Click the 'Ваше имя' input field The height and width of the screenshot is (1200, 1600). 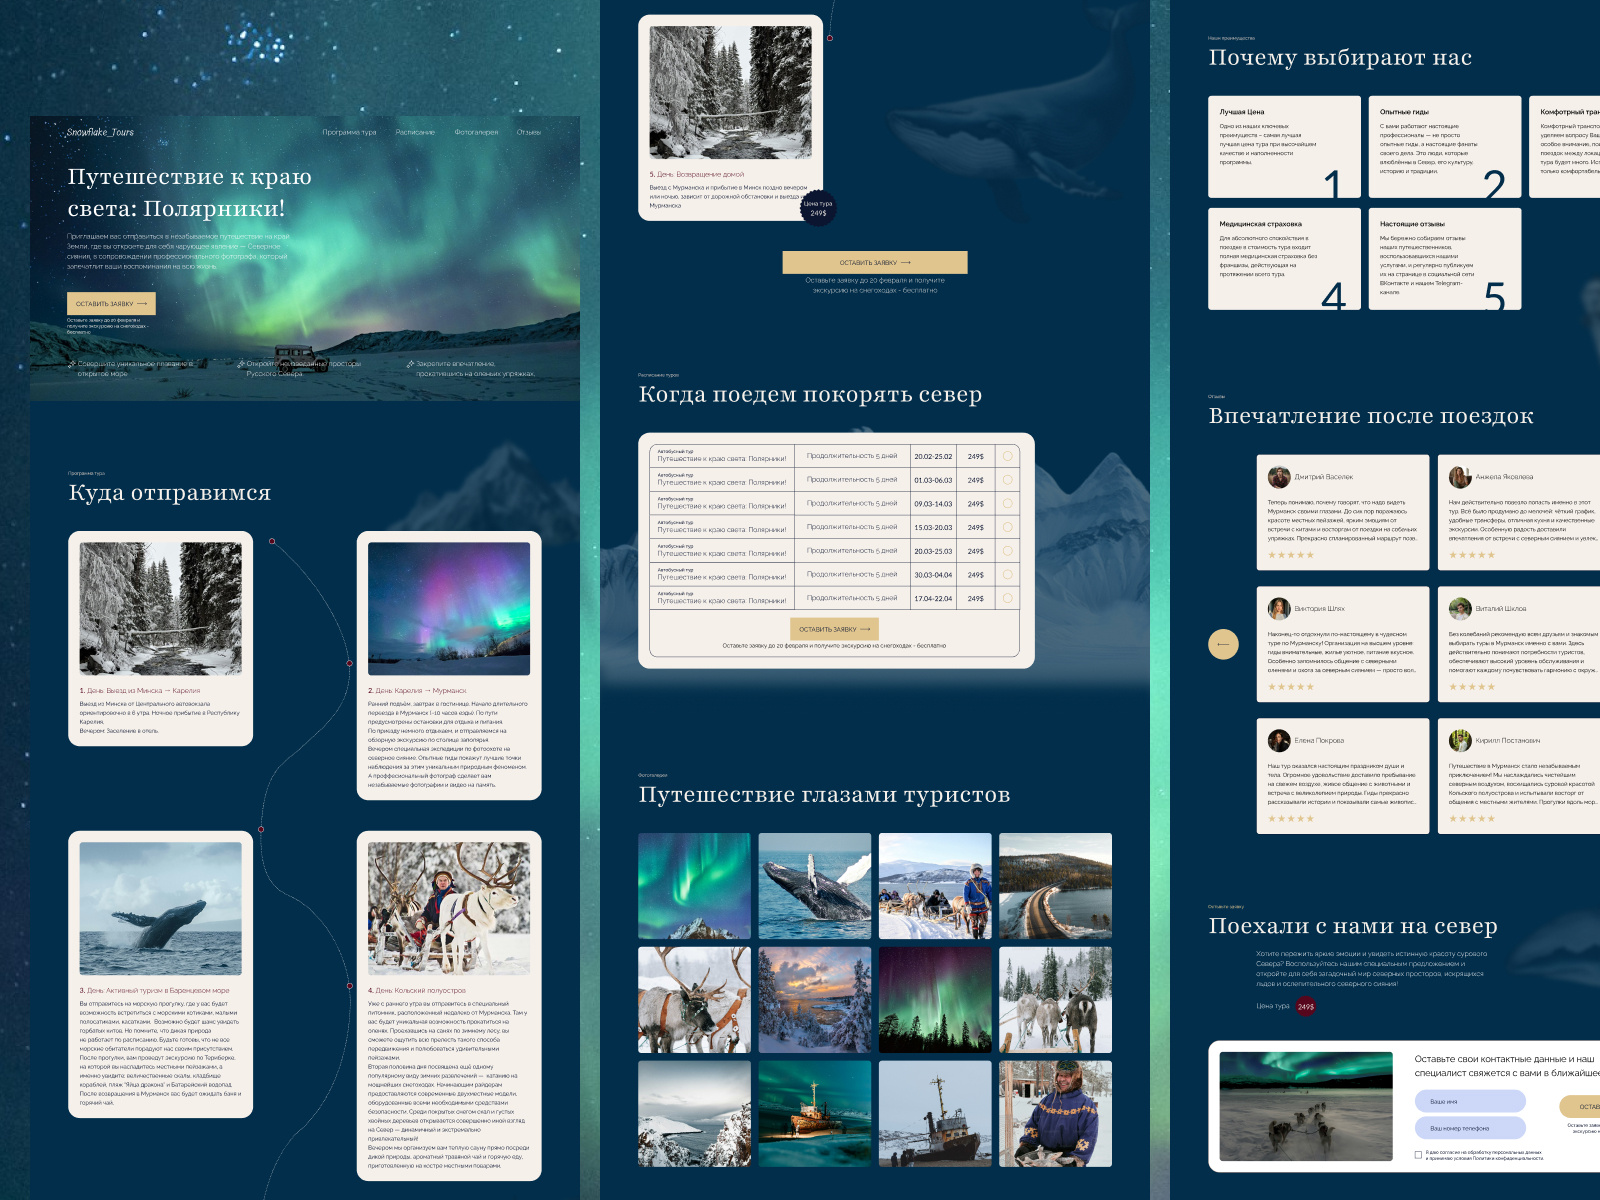tap(1470, 1101)
